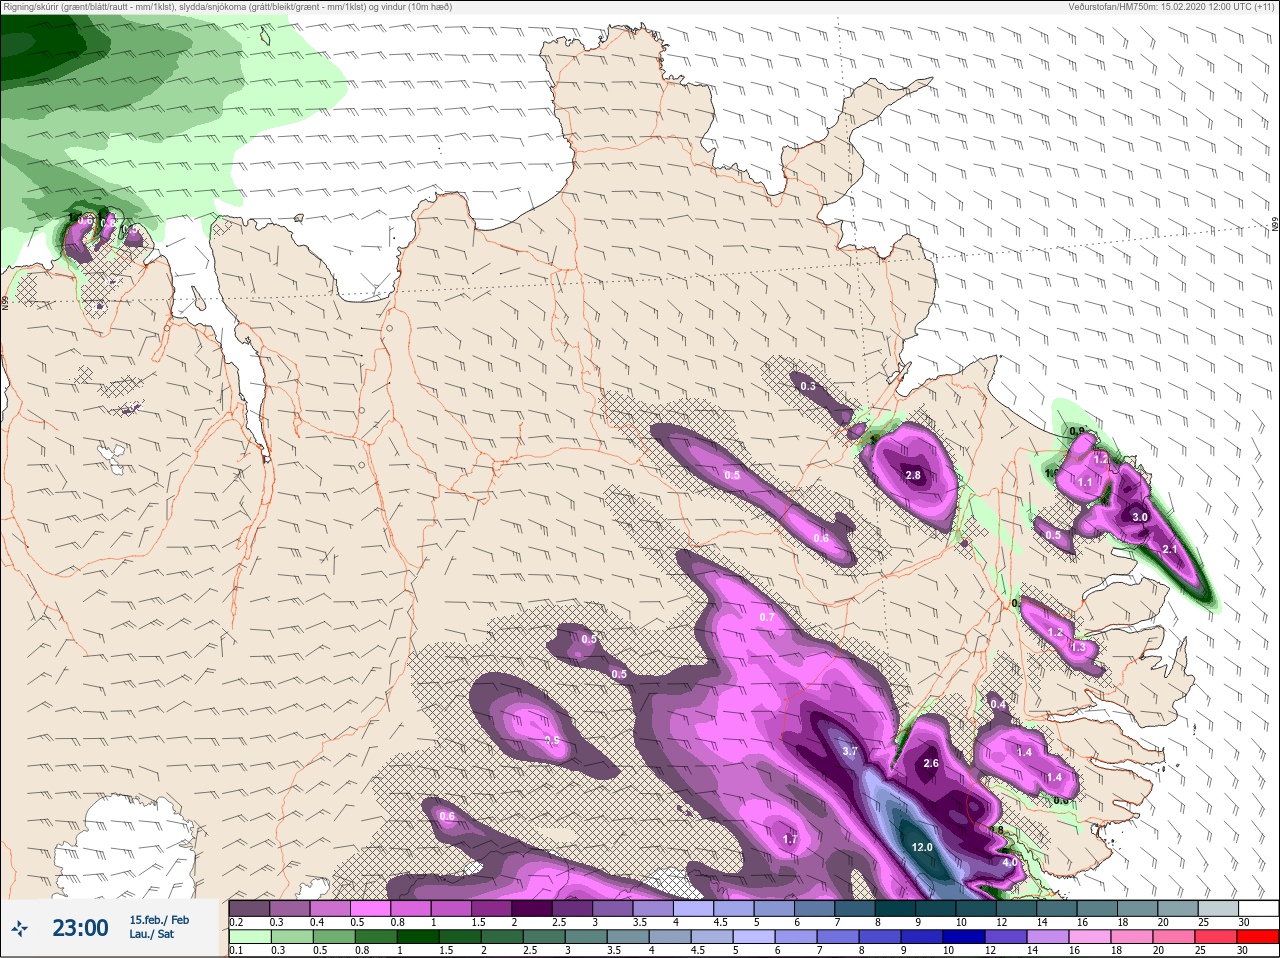This screenshot has width=1280, height=958.
Task: Click the 1.1 precipitation value on the map
Action: (x=1085, y=482)
